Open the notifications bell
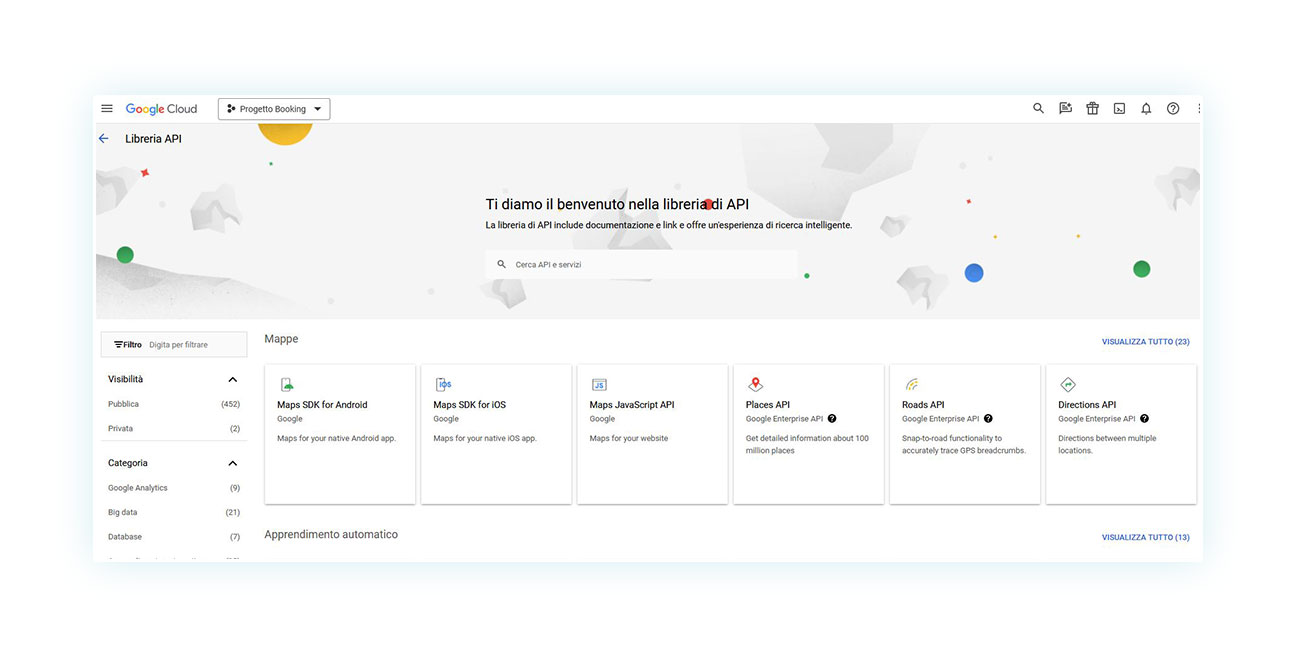 1146,109
